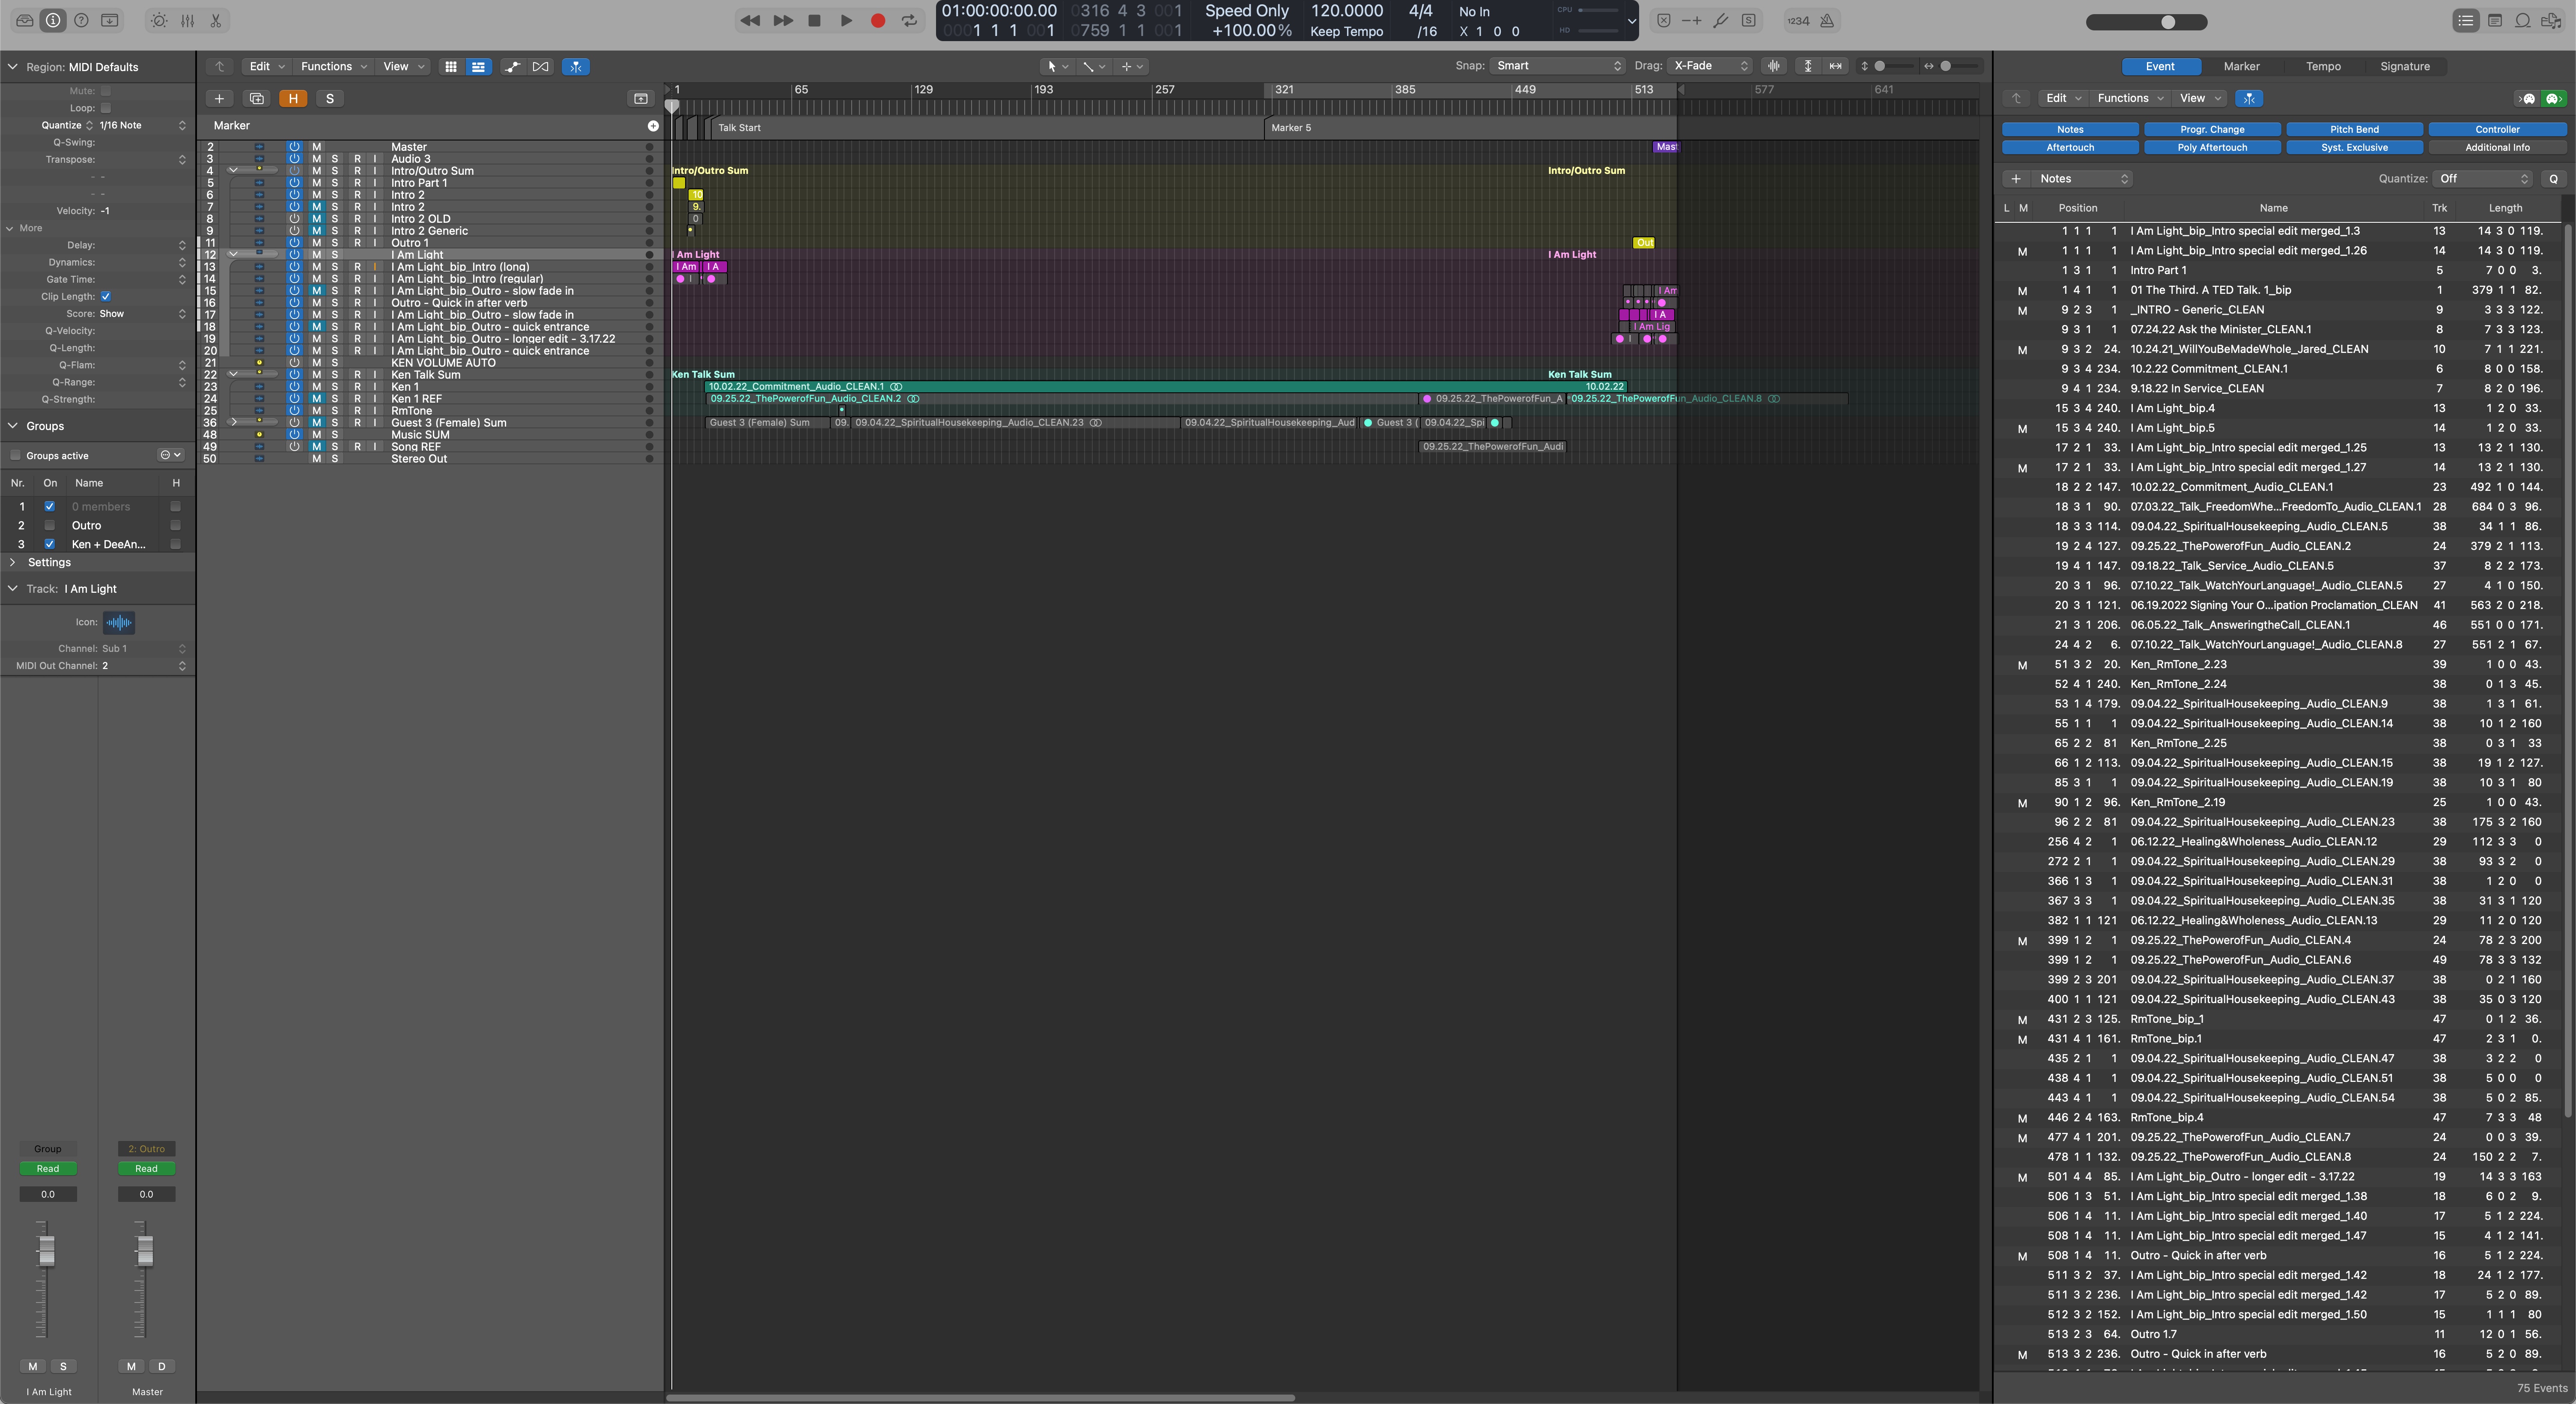Toggle Cycle mode in transport
This screenshot has width=2576, height=1404.
909,20
